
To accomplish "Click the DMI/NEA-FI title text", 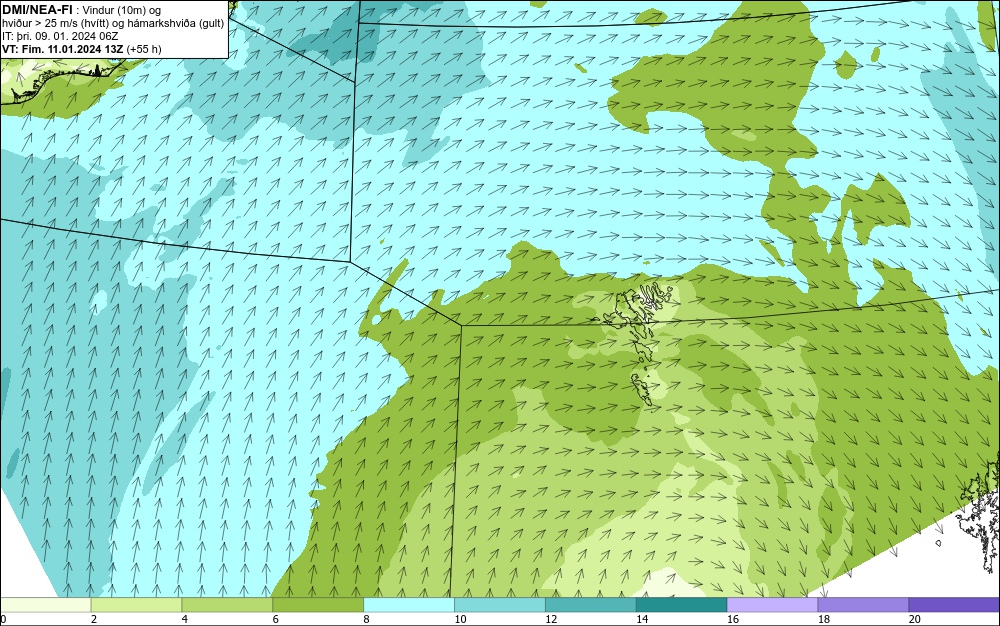I will tap(36, 10).
